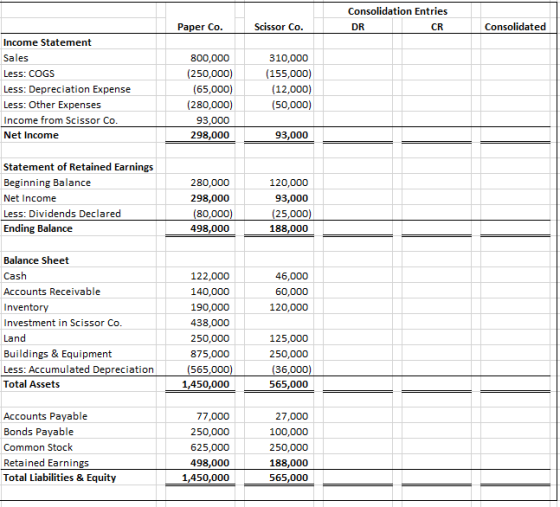The height and width of the screenshot is (507, 560).
Task: Click Scissor Co. Sales value 310,000
Action: point(289,58)
